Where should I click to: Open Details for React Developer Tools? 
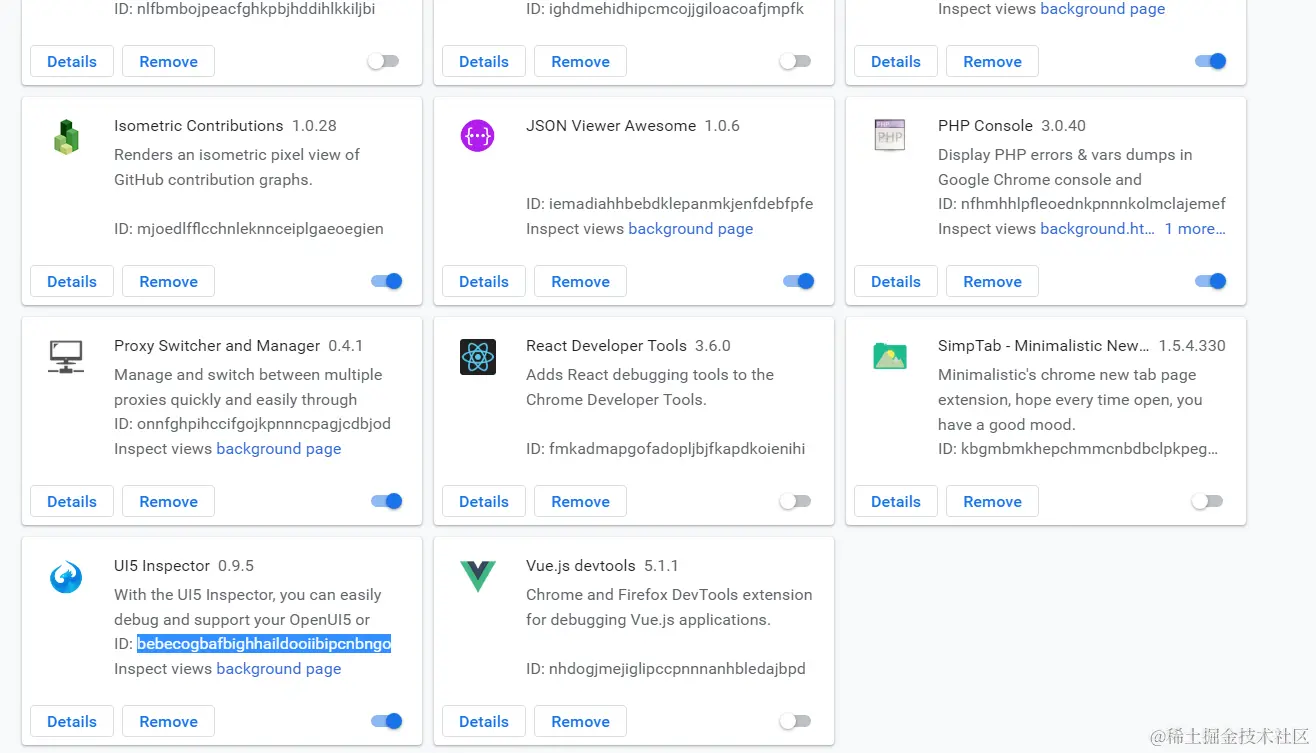click(484, 501)
